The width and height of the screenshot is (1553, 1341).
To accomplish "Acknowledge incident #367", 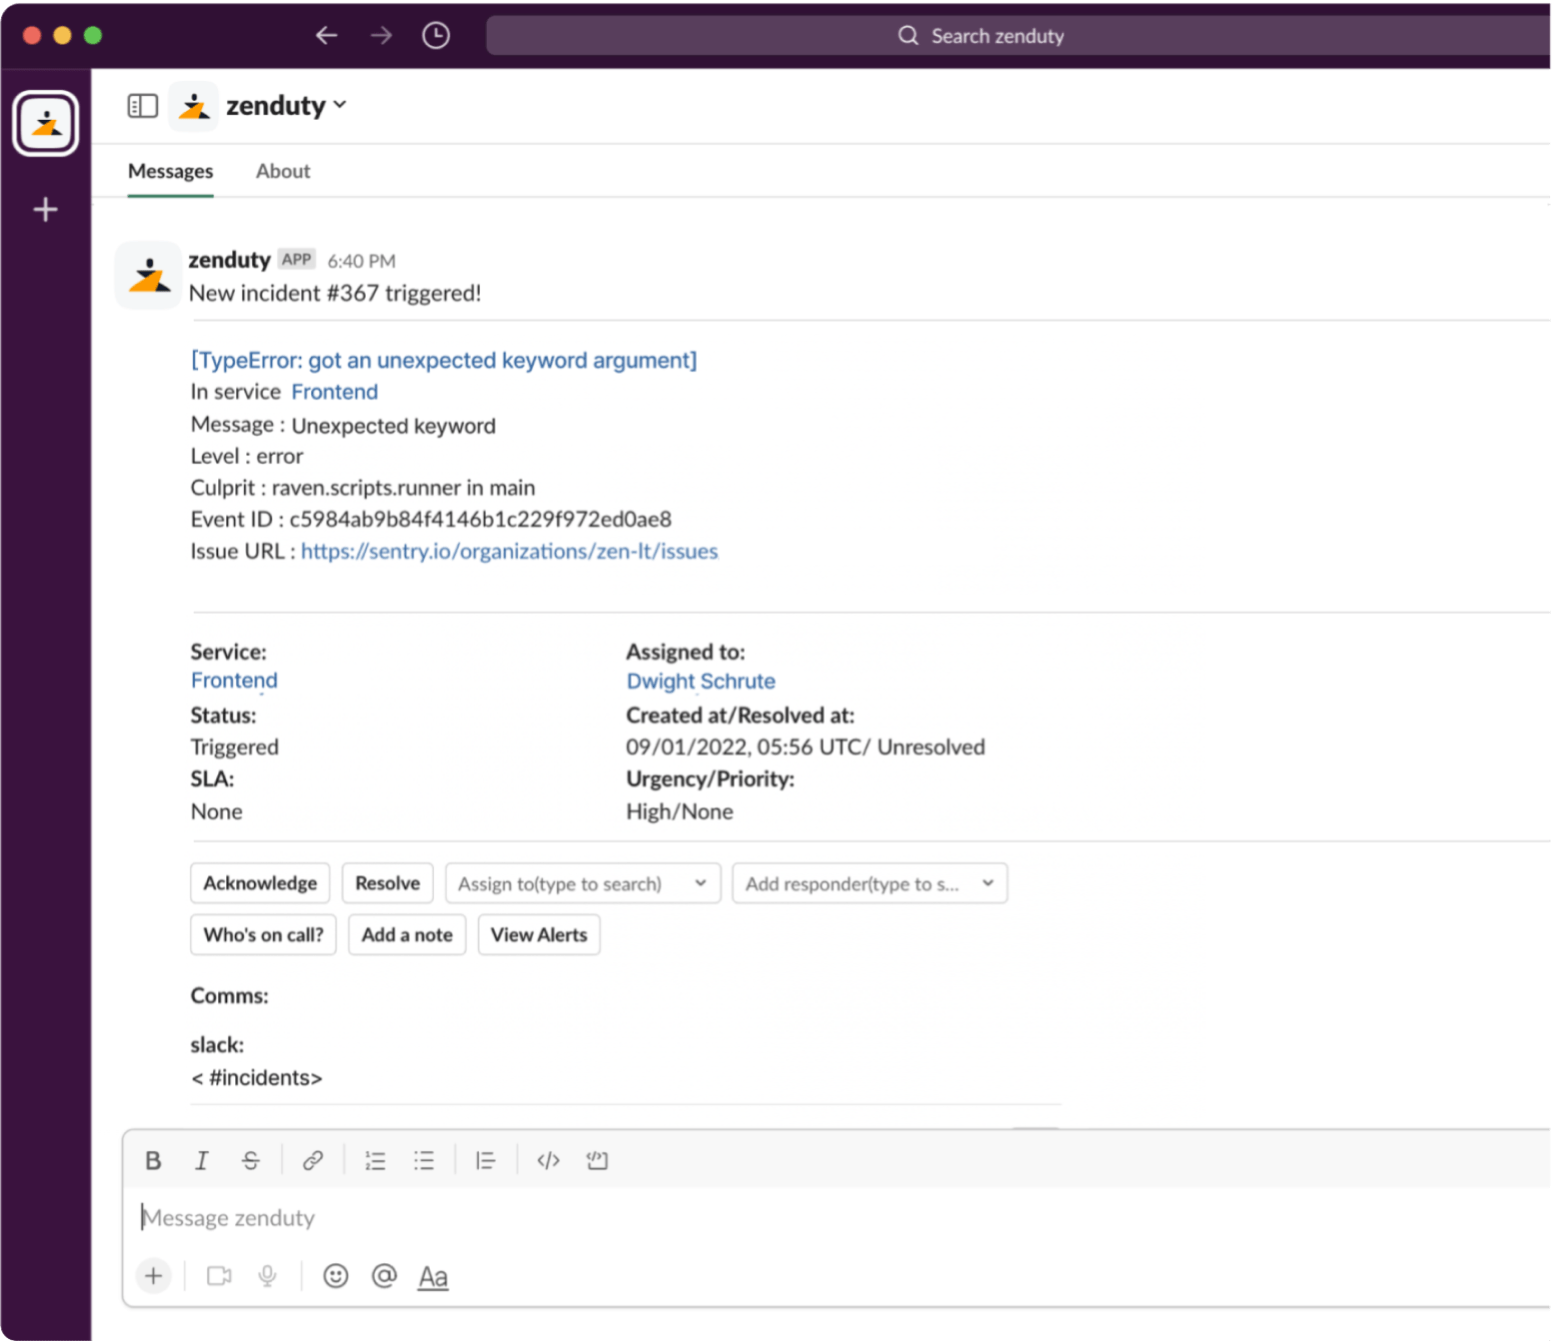I will [259, 883].
